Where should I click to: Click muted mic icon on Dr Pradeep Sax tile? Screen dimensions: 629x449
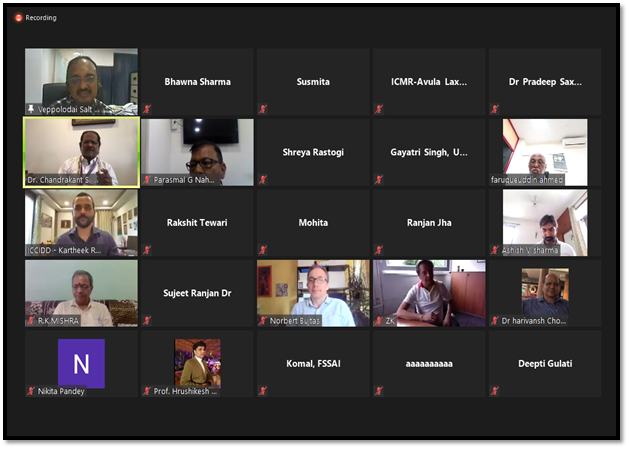(x=495, y=109)
